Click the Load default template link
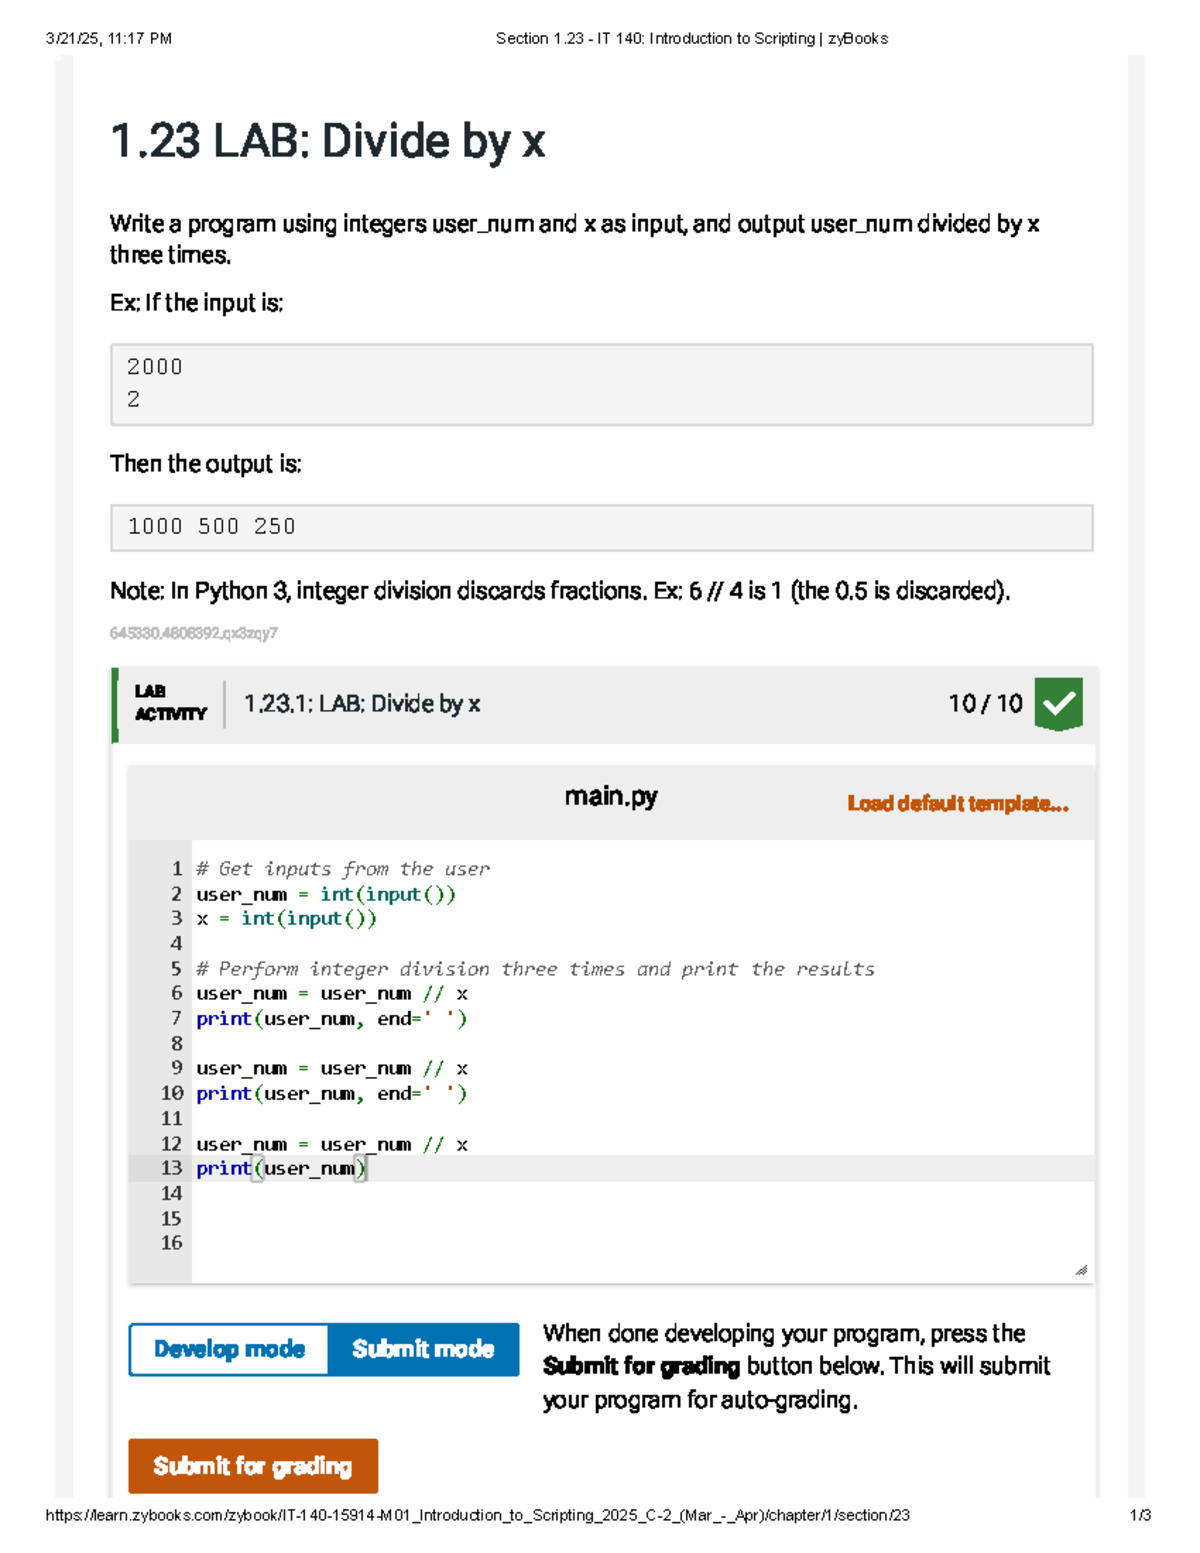Image resolution: width=1200 pixels, height=1553 pixels. (957, 804)
